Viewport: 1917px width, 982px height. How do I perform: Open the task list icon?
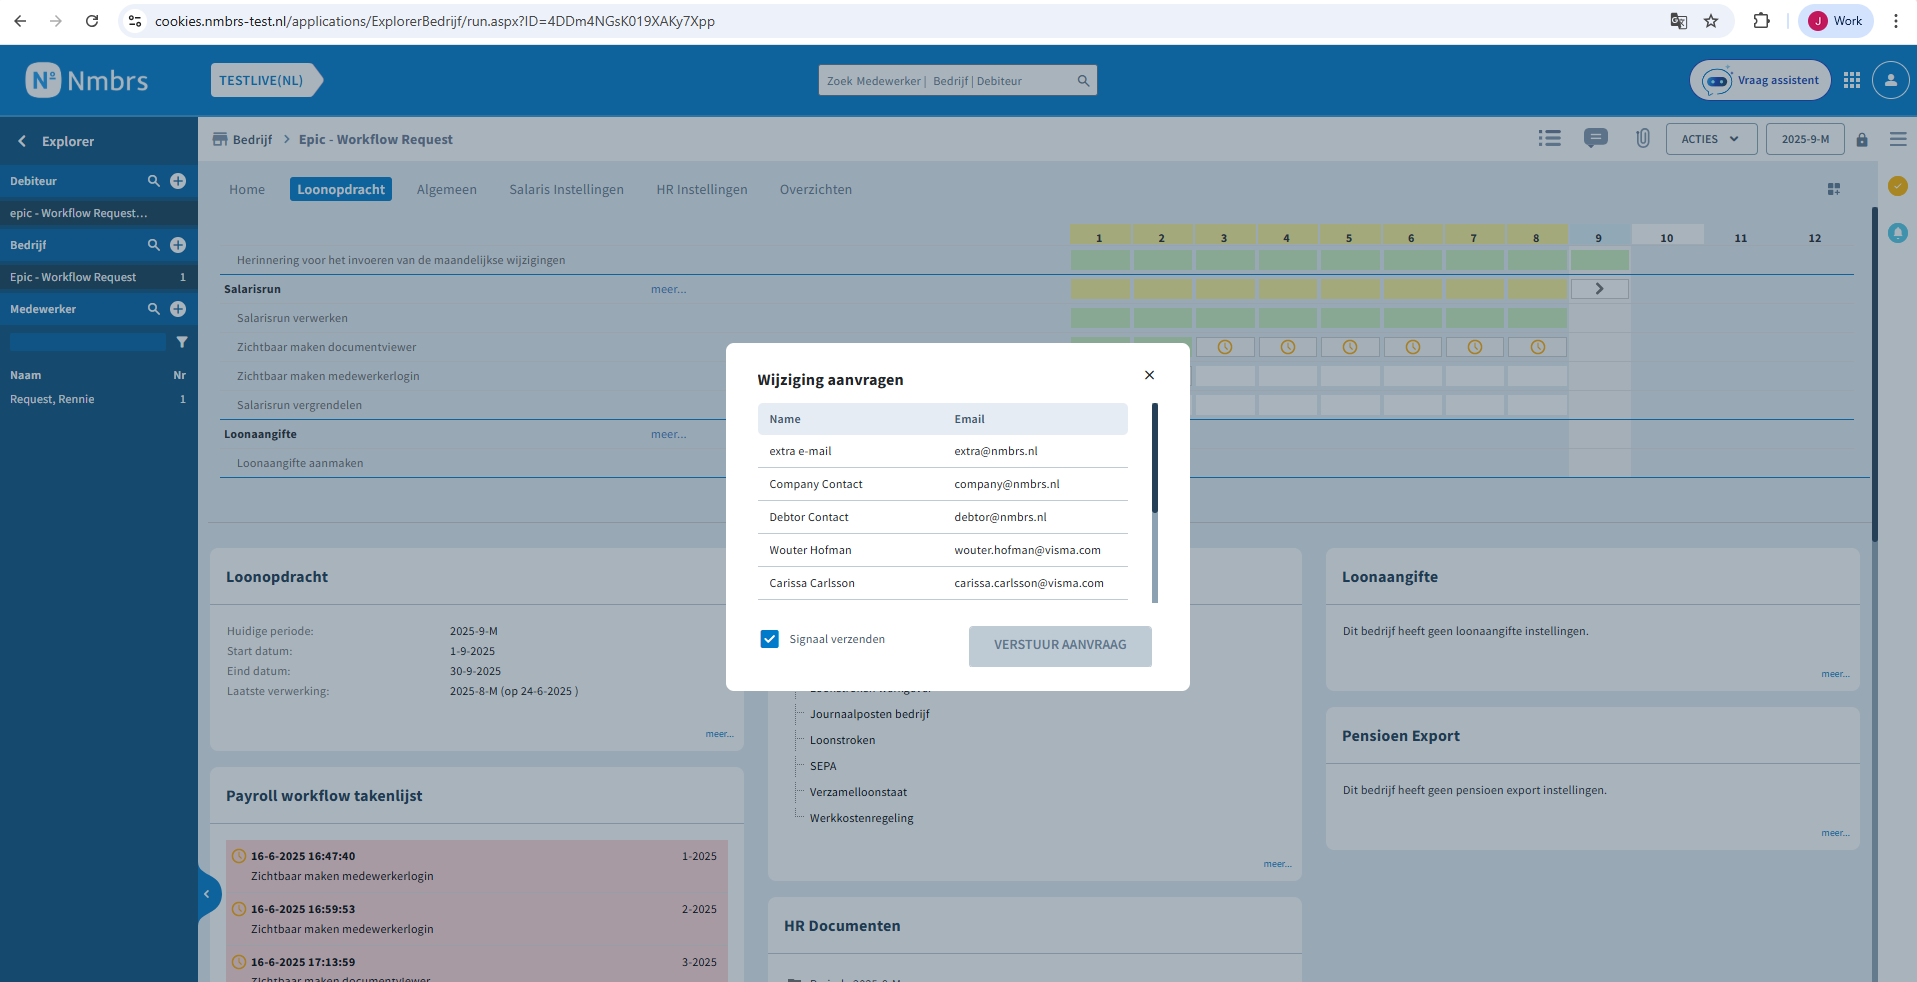tap(1550, 139)
